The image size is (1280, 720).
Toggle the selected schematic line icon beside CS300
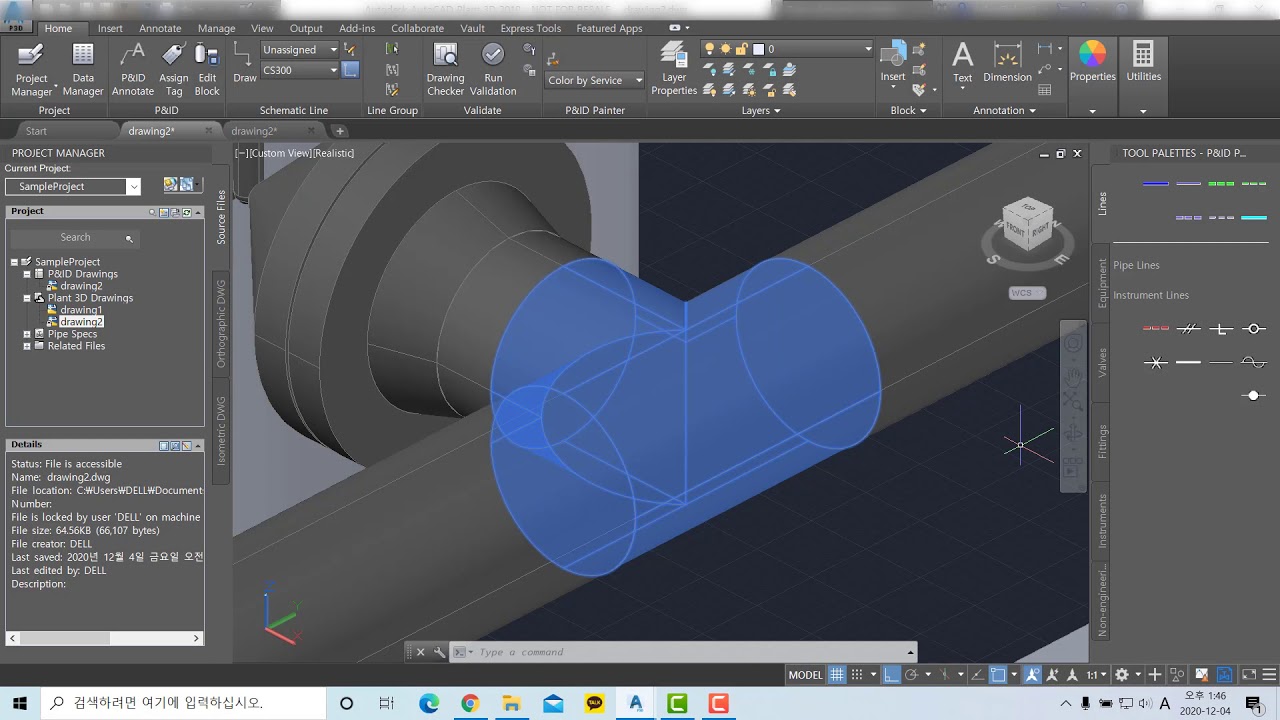point(350,70)
